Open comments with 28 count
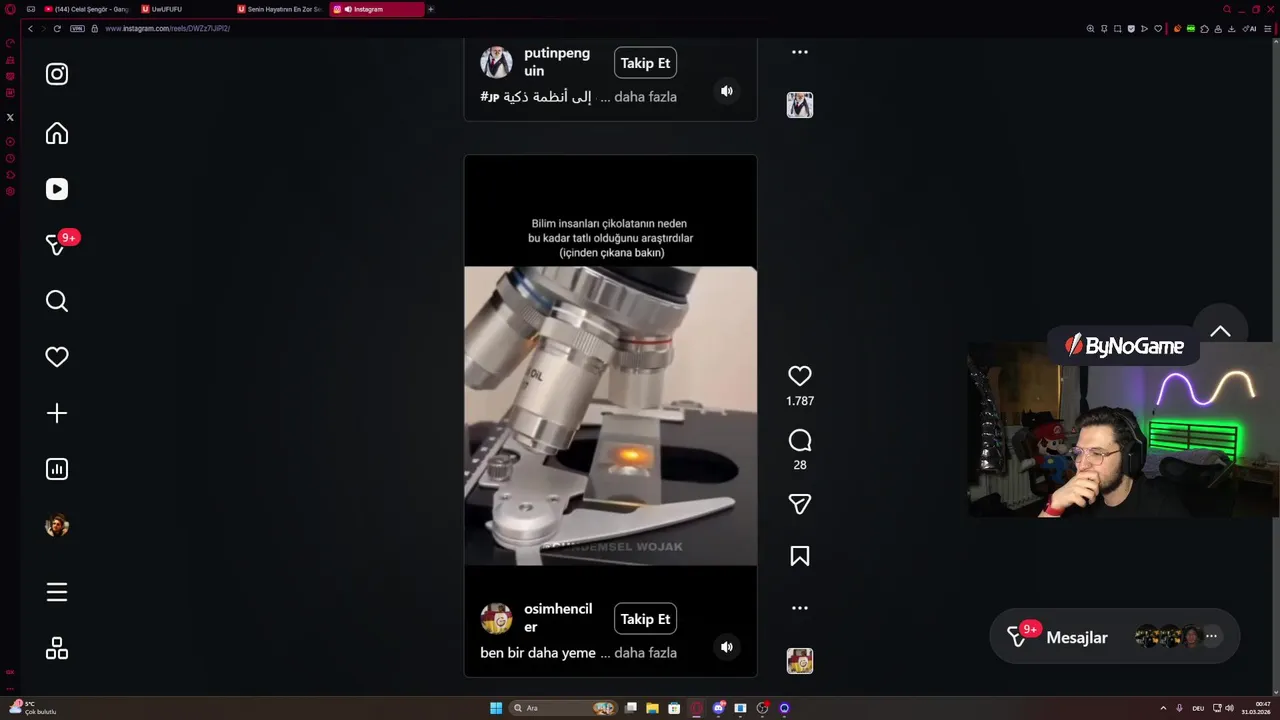 800,440
